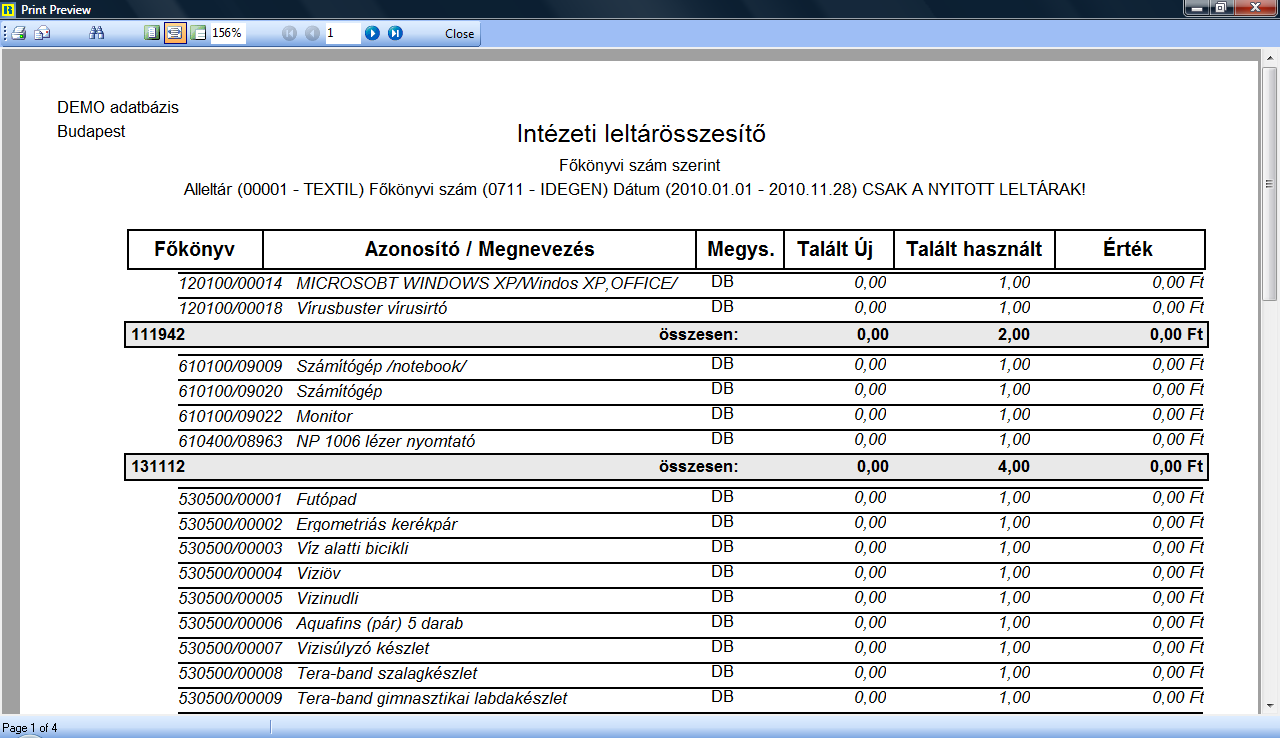Select the multiple pages view icon
The width and height of the screenshot is (1280, 738).
coord(199,33)
